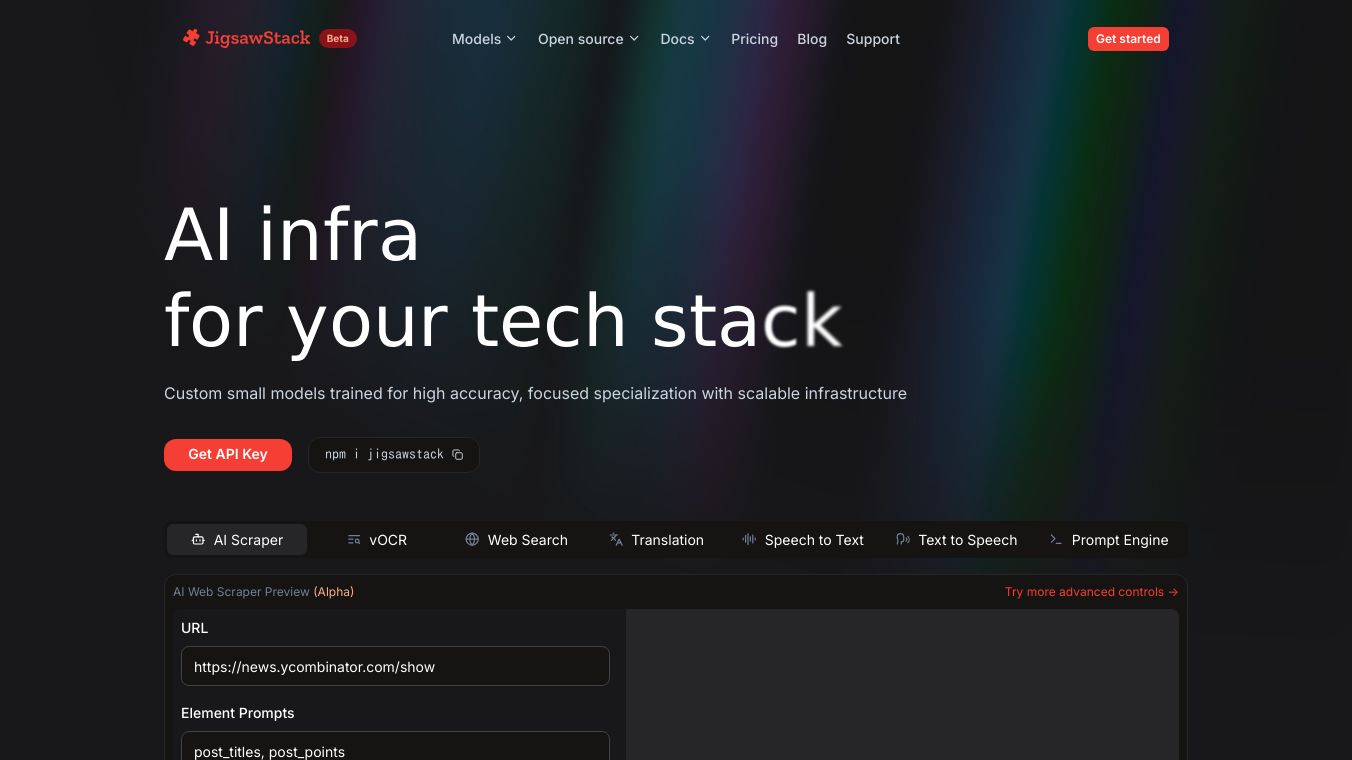Click the npm i jigsawstack command box
The height and width of the screenshot is (760, 1352).
[394, 454]
